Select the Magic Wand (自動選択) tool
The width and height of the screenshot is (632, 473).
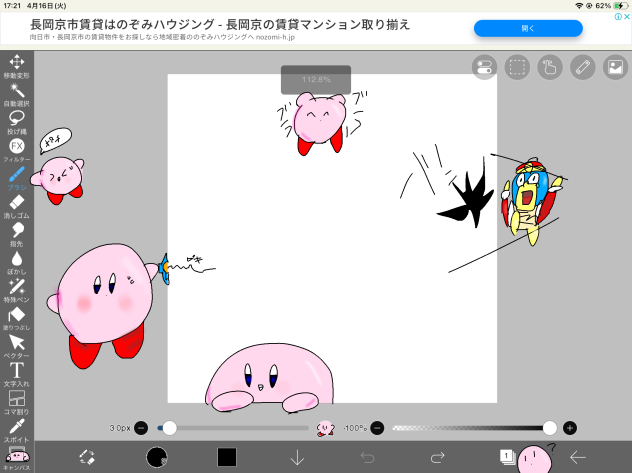pos(17,95)
